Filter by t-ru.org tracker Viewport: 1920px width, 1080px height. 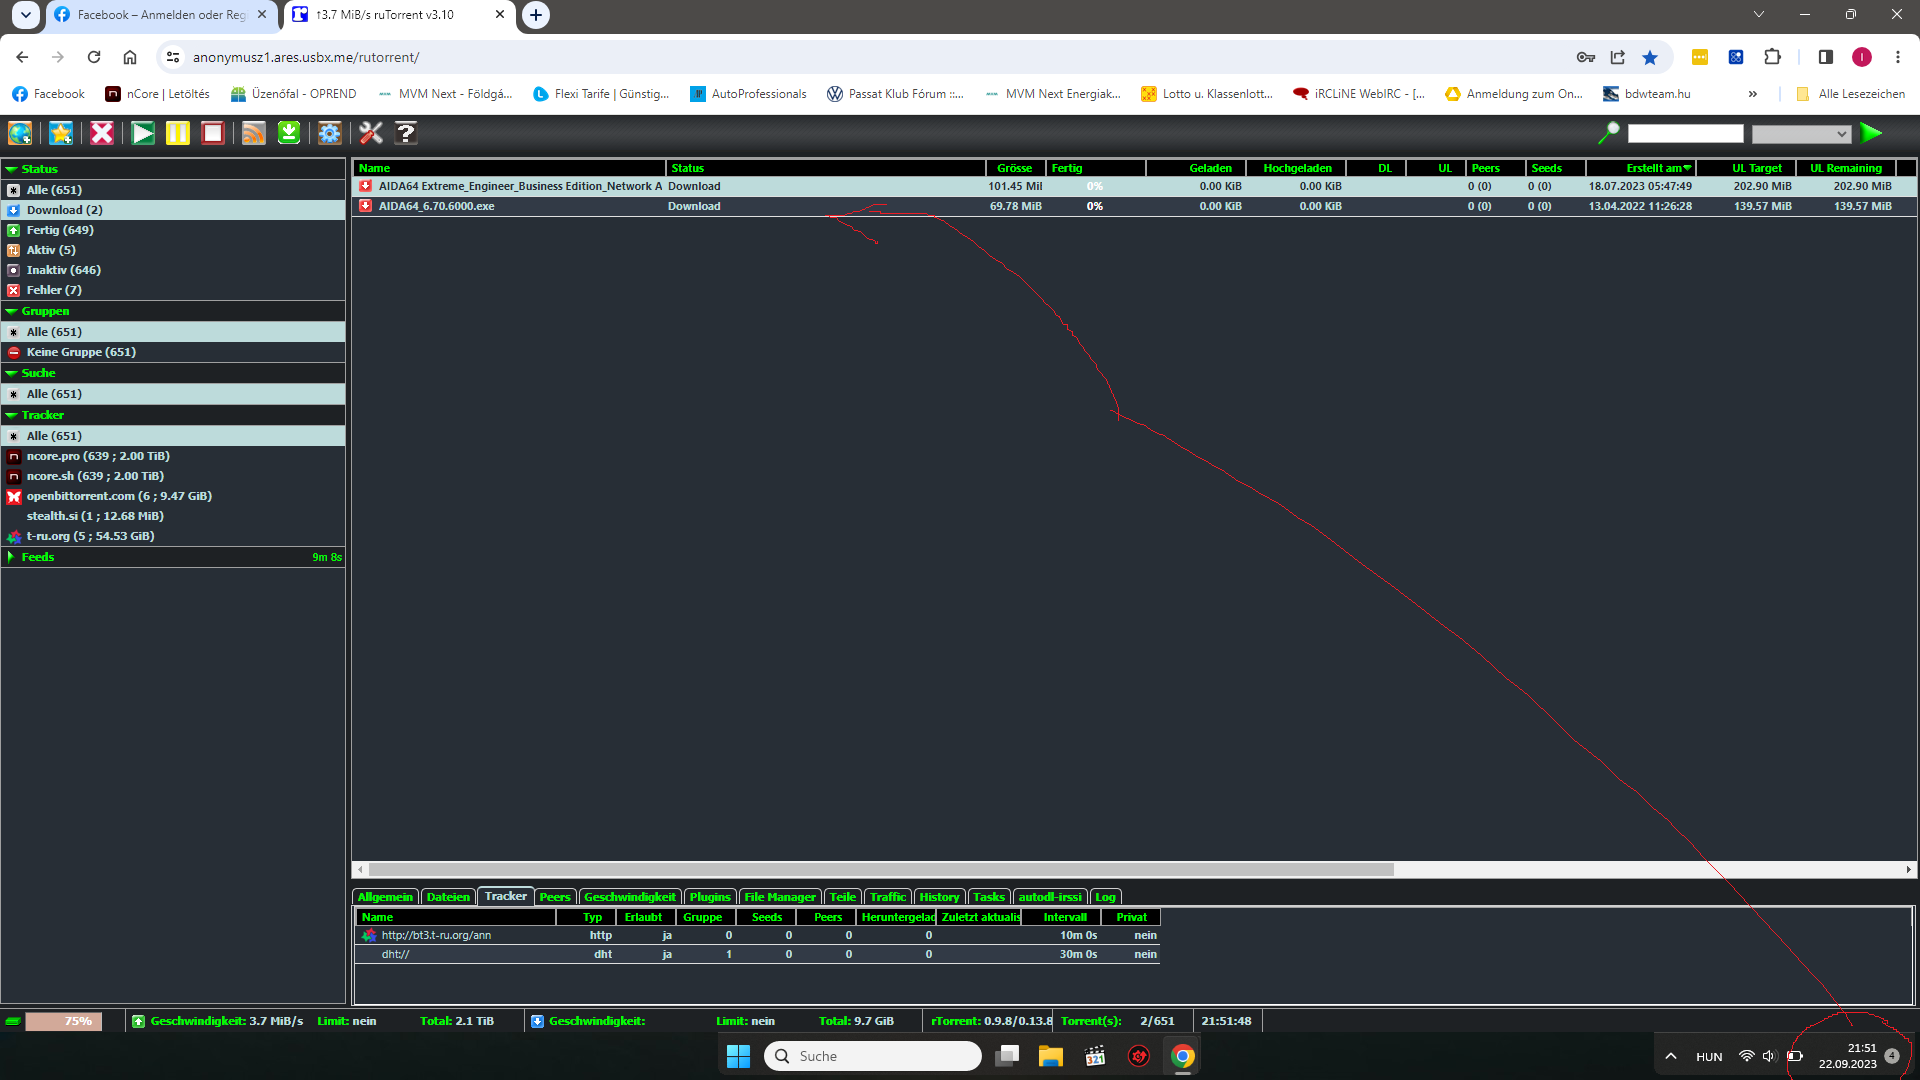point(173,536)
